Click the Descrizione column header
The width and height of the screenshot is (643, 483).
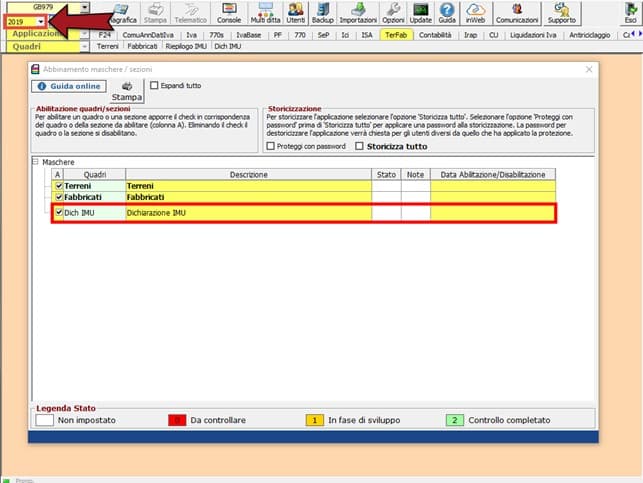coord(249,175)
